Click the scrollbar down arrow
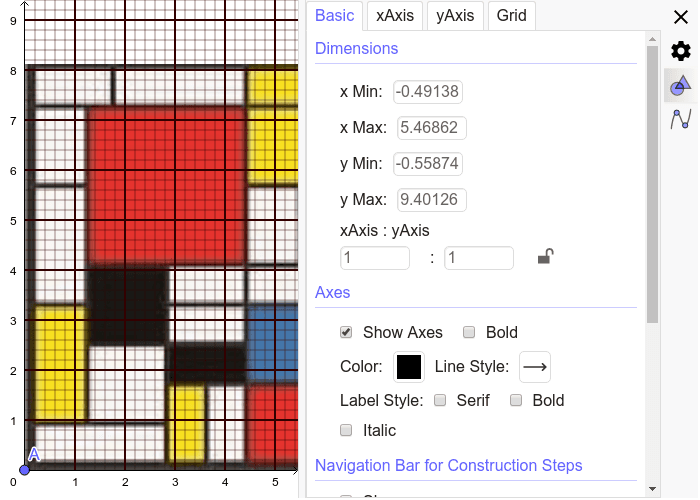Image resolution: width=700 pixels, height=500 pixels. click(x=652, y=489)
